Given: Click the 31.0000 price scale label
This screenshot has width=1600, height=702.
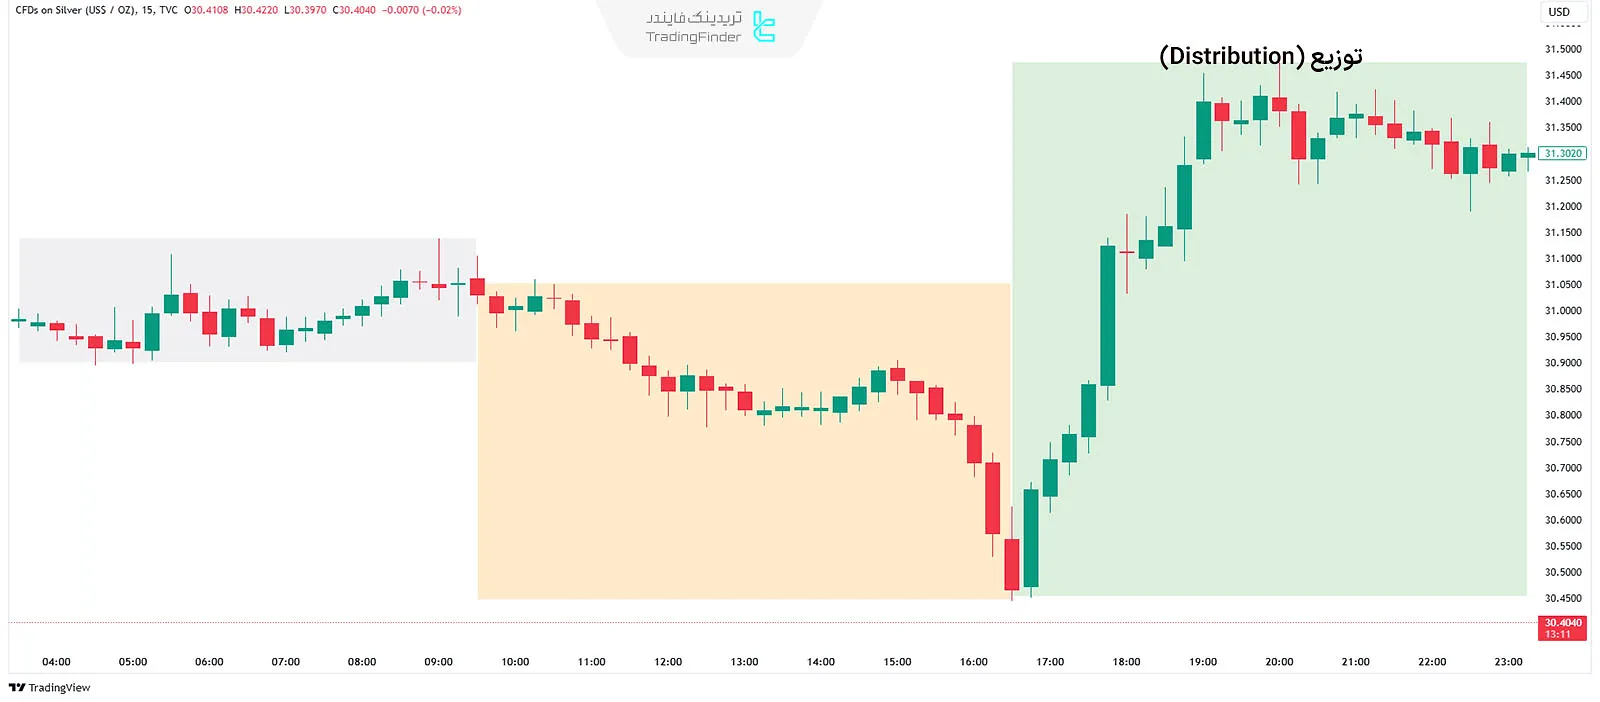Looking at the screenshot, I should click(1563, 311).
